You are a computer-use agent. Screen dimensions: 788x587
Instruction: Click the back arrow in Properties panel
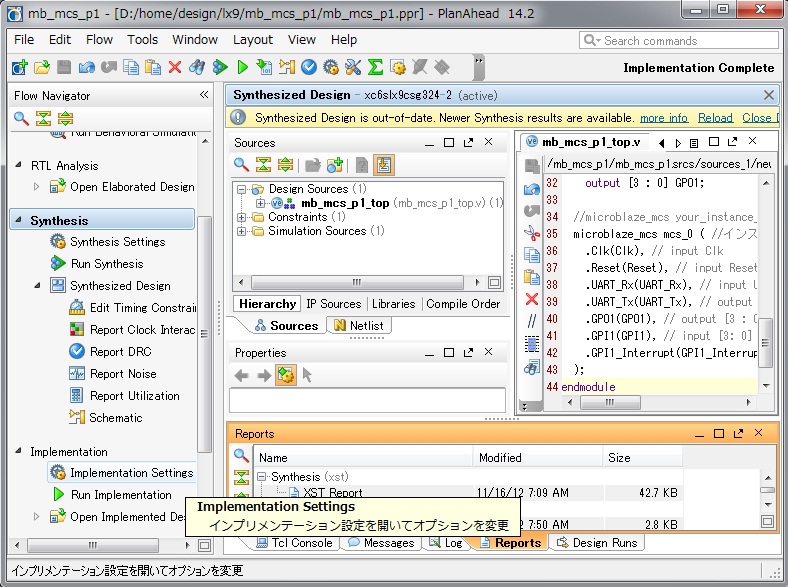pos(242,375)
